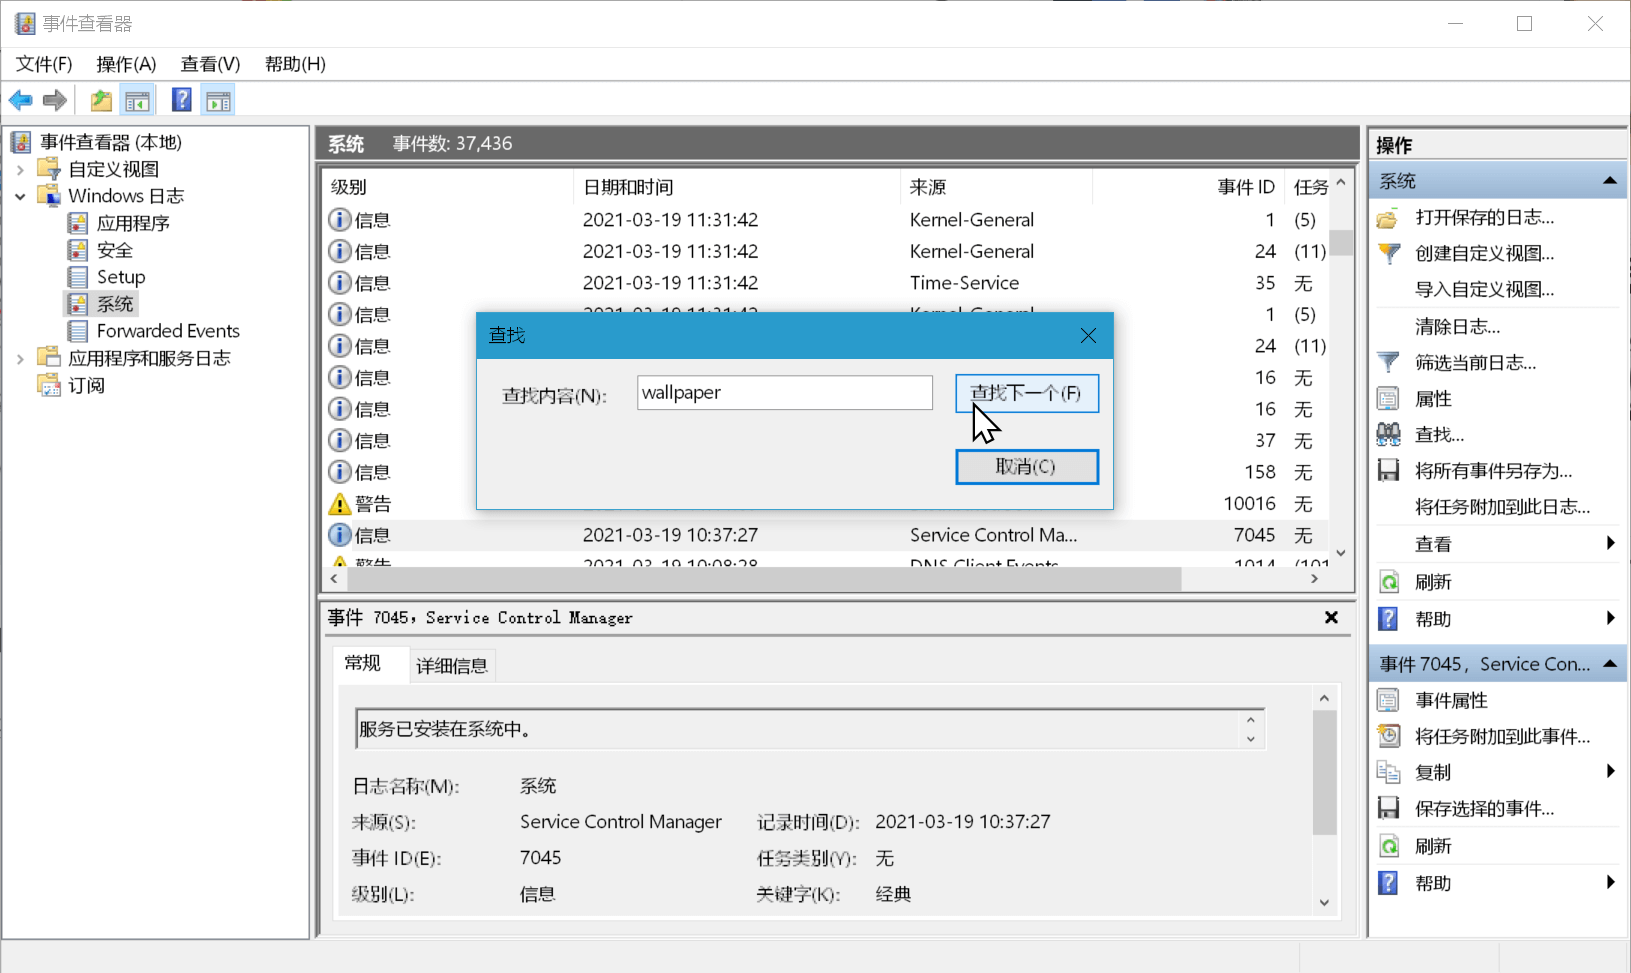Collapse the Windows 日志 tree node
1631x973 pixels.
point(21,196)
